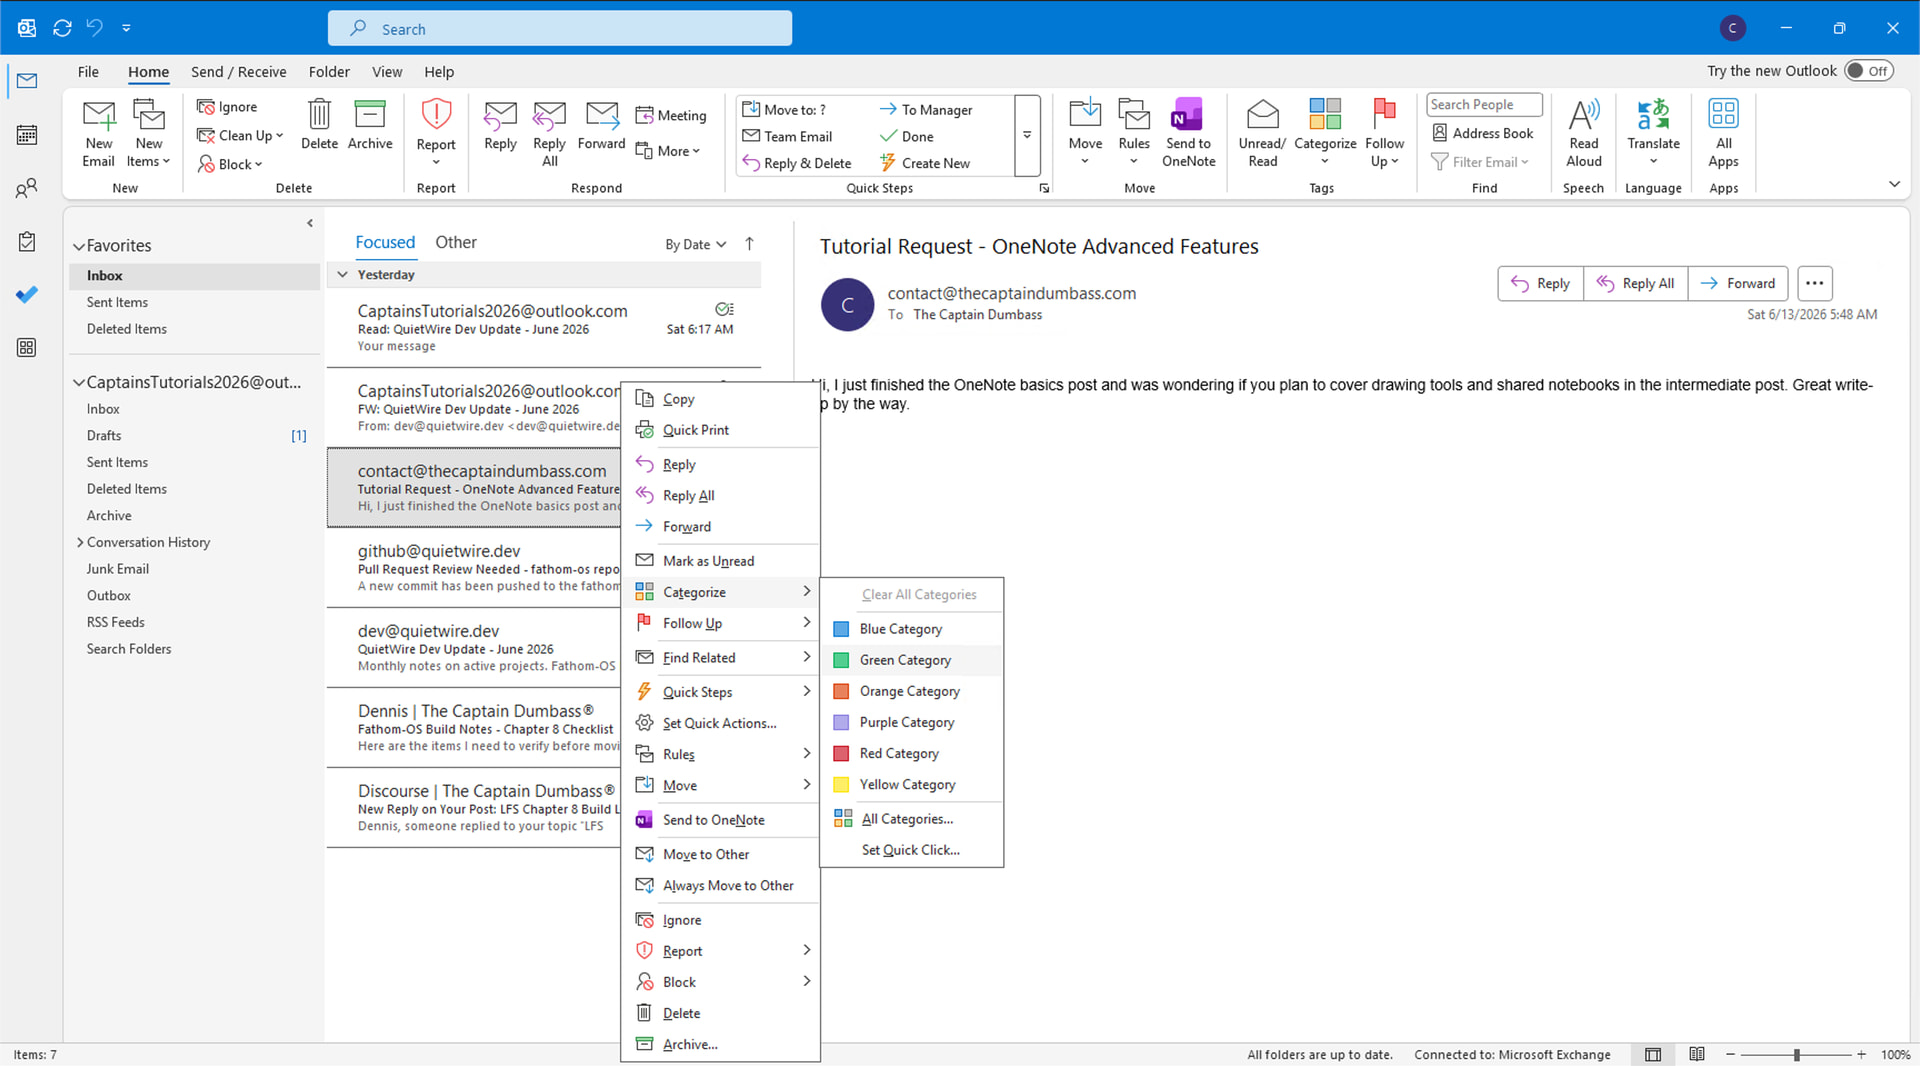Open the Folder ribbon tab

click(x=329, y=72)
